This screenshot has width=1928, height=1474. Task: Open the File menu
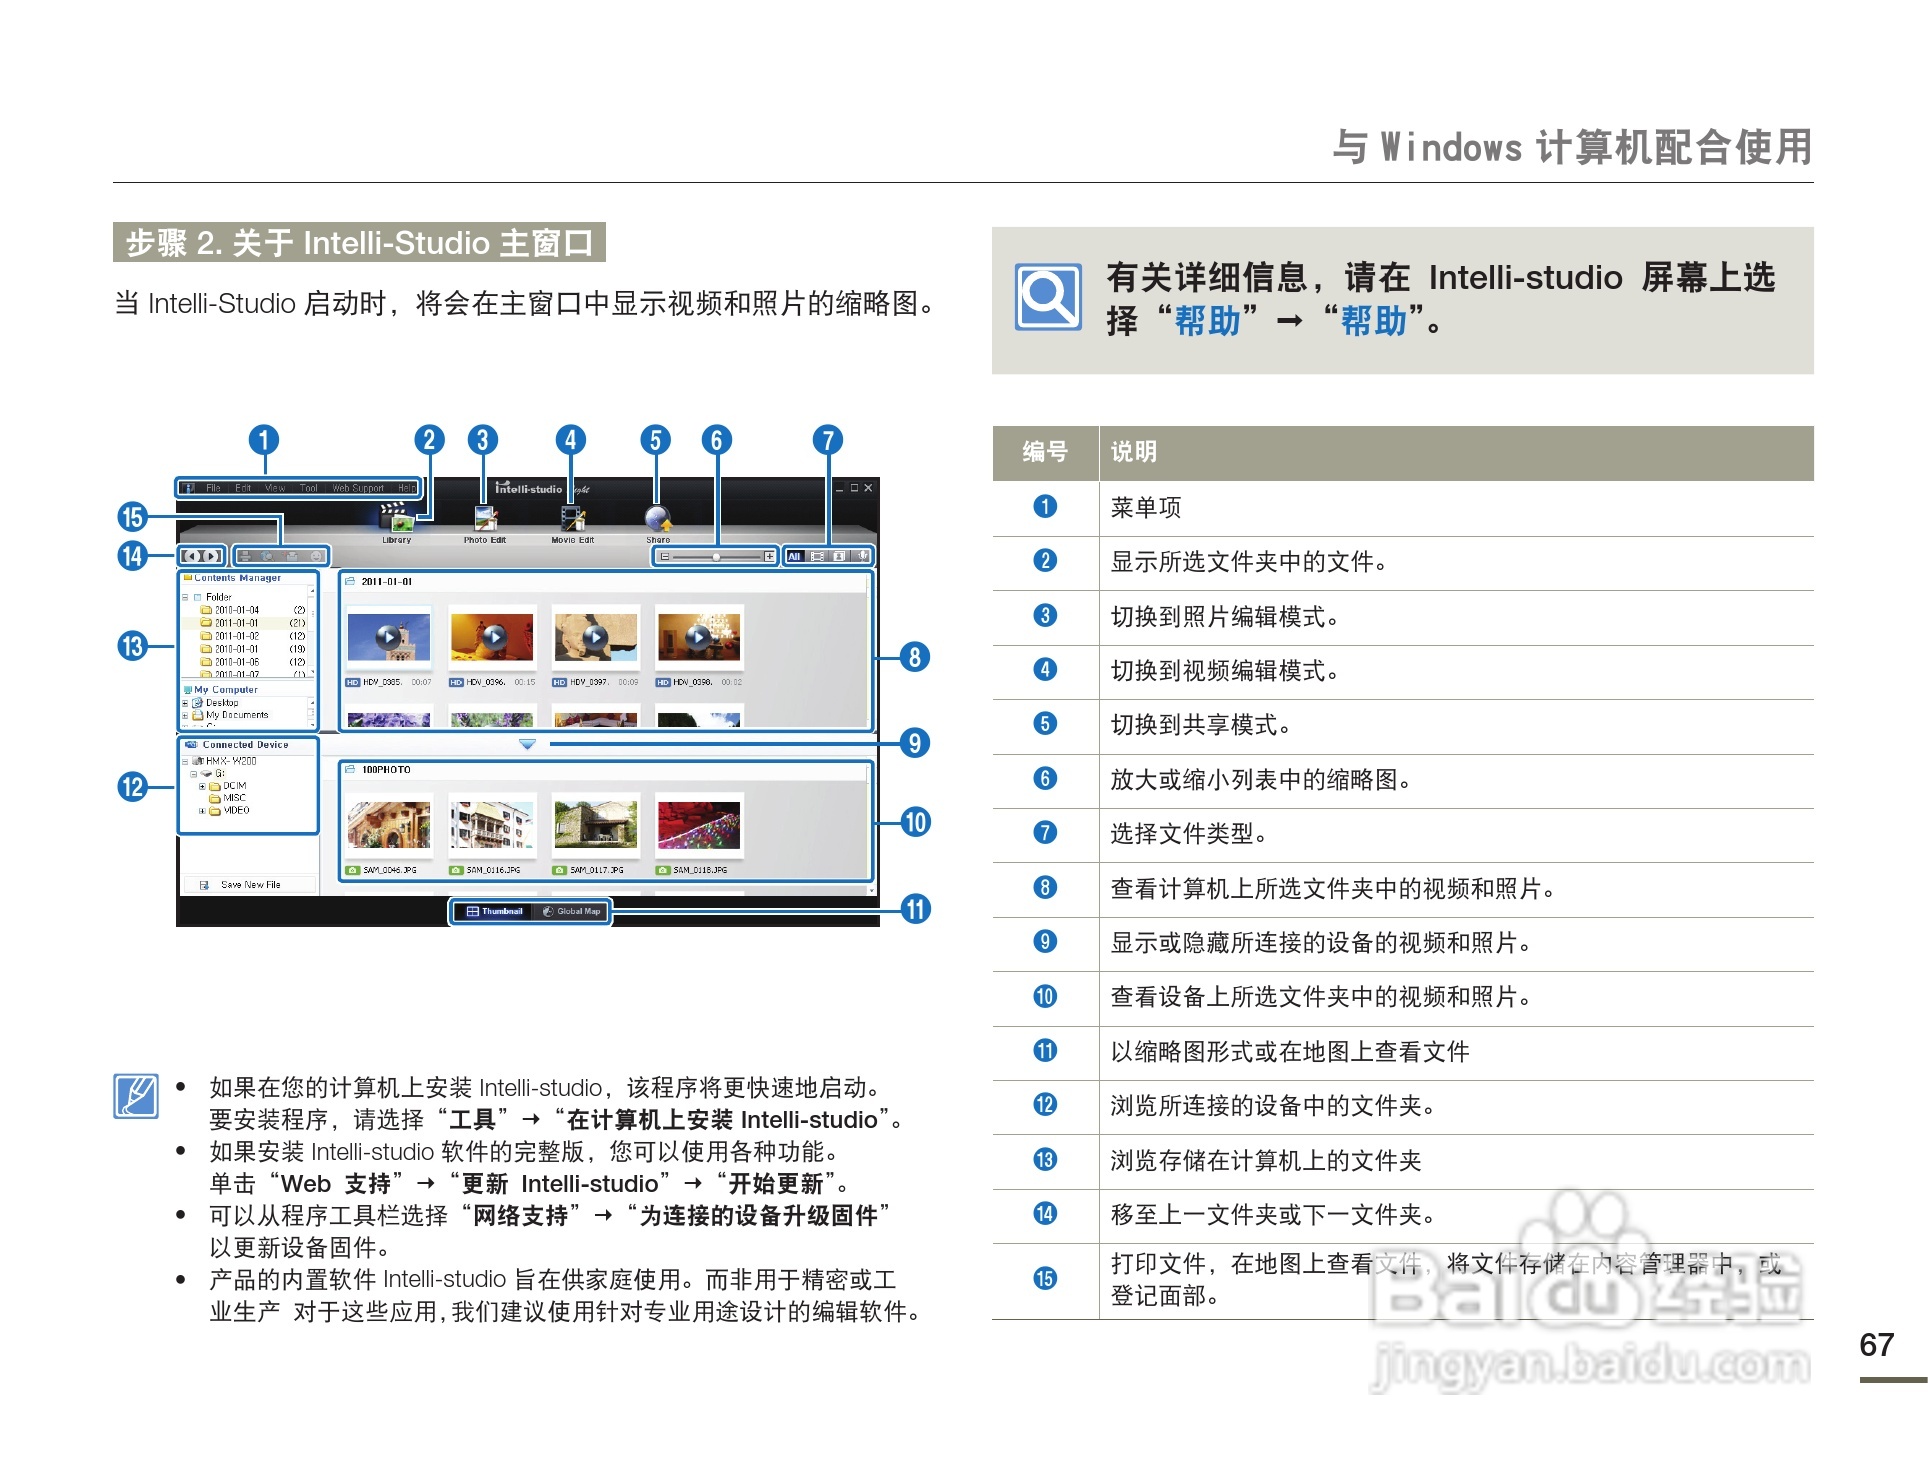[213, 488]
